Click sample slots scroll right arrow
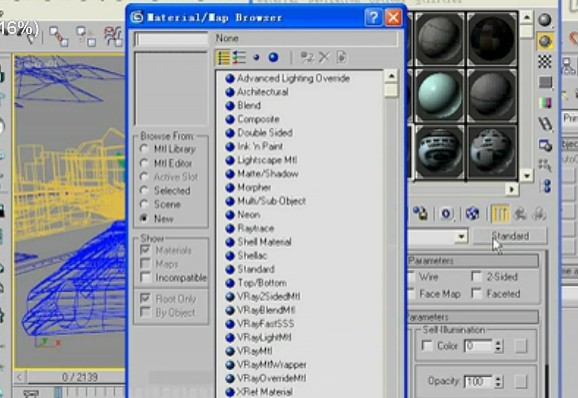The height and width of the screenshot is (398, 578). (x=511, y=189)
